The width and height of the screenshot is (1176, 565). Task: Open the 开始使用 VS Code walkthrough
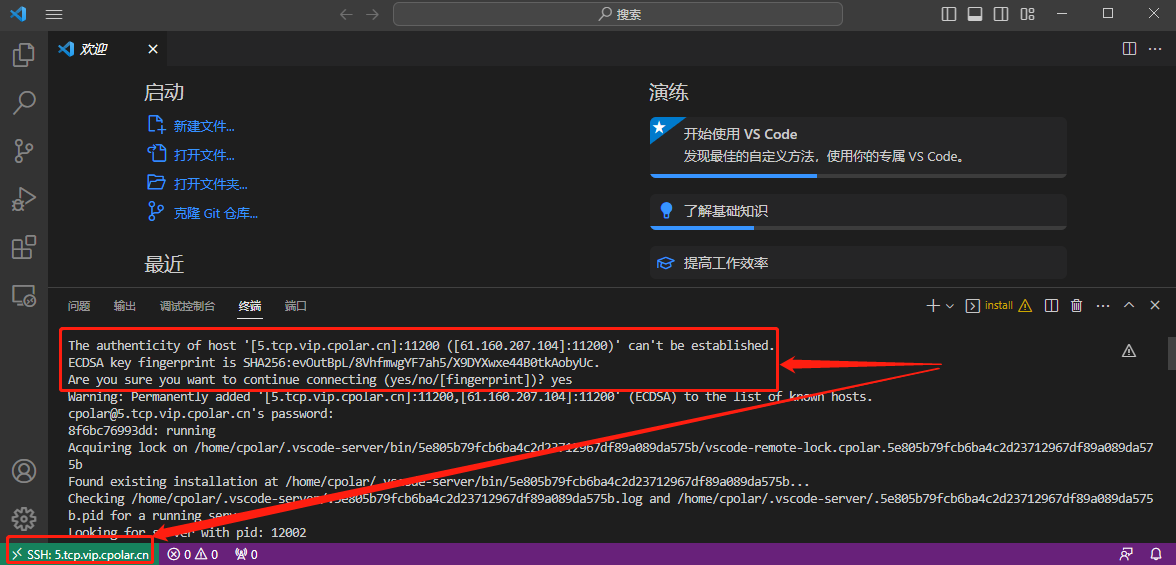click(x=858, y=146)
